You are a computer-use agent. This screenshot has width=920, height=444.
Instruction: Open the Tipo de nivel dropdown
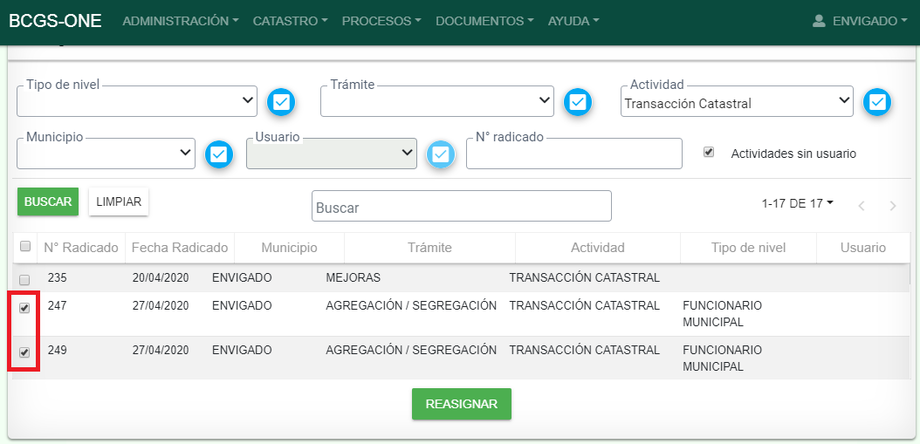click(137, 100)
